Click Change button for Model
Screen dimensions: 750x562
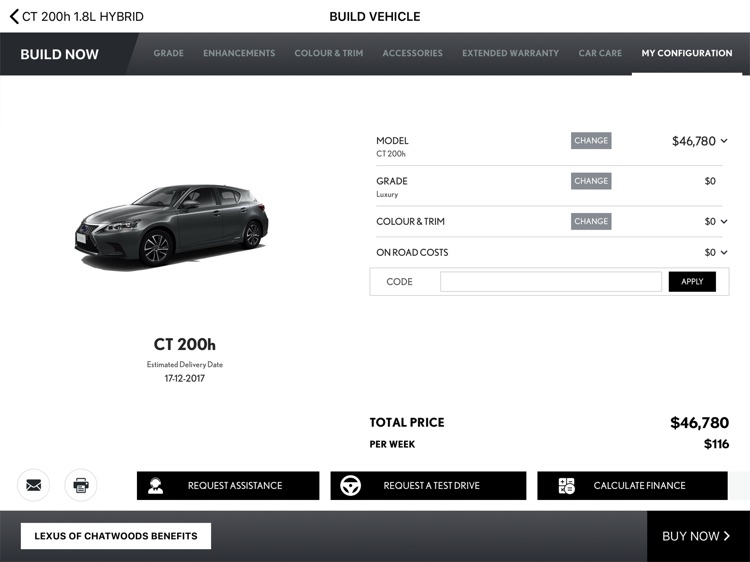[x=591, y=141]
